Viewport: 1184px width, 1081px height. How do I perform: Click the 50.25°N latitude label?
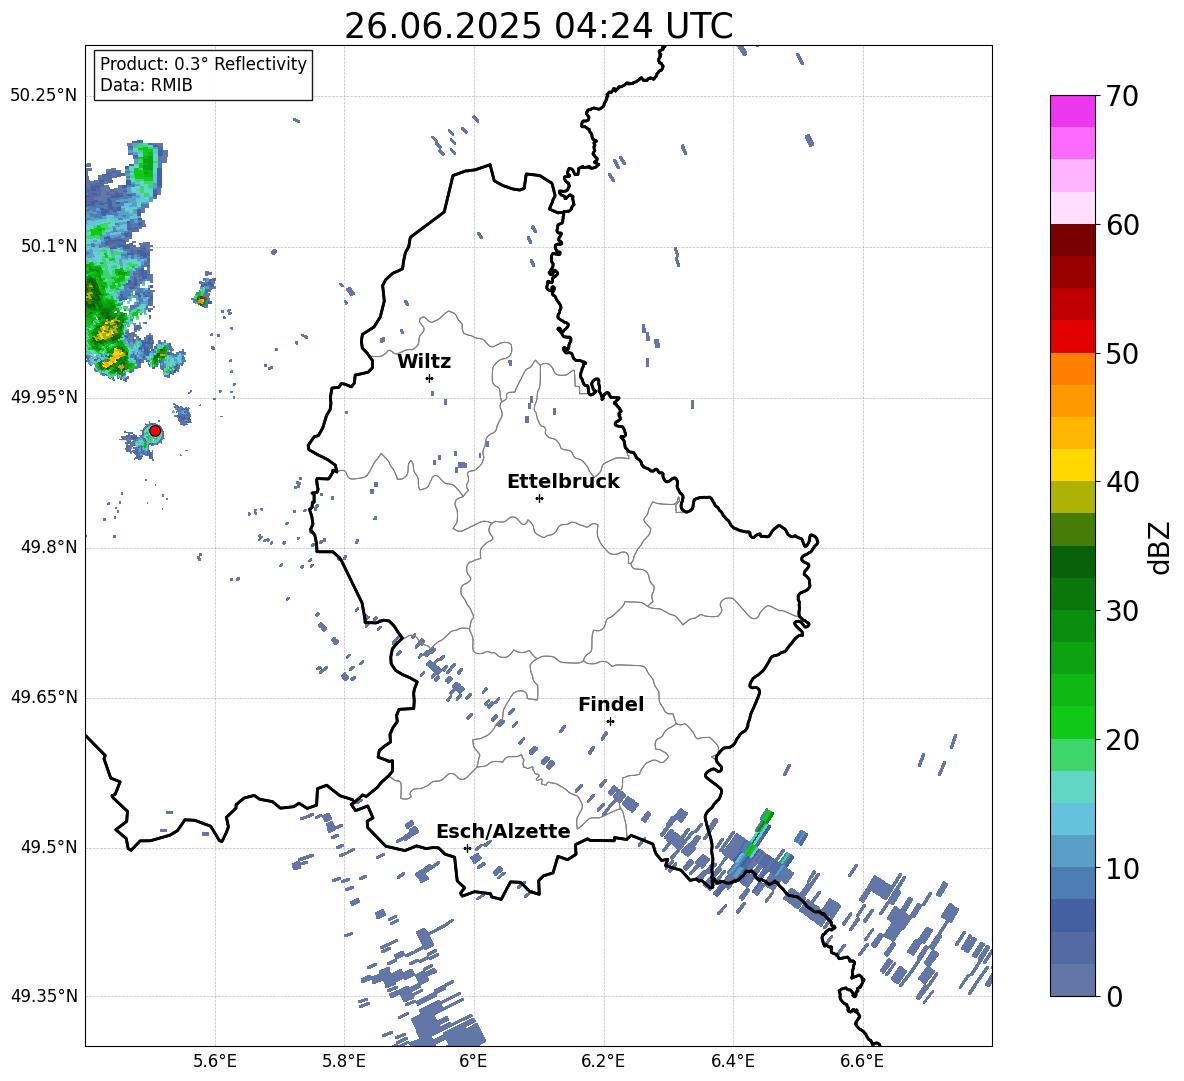(x=44, y=96)
